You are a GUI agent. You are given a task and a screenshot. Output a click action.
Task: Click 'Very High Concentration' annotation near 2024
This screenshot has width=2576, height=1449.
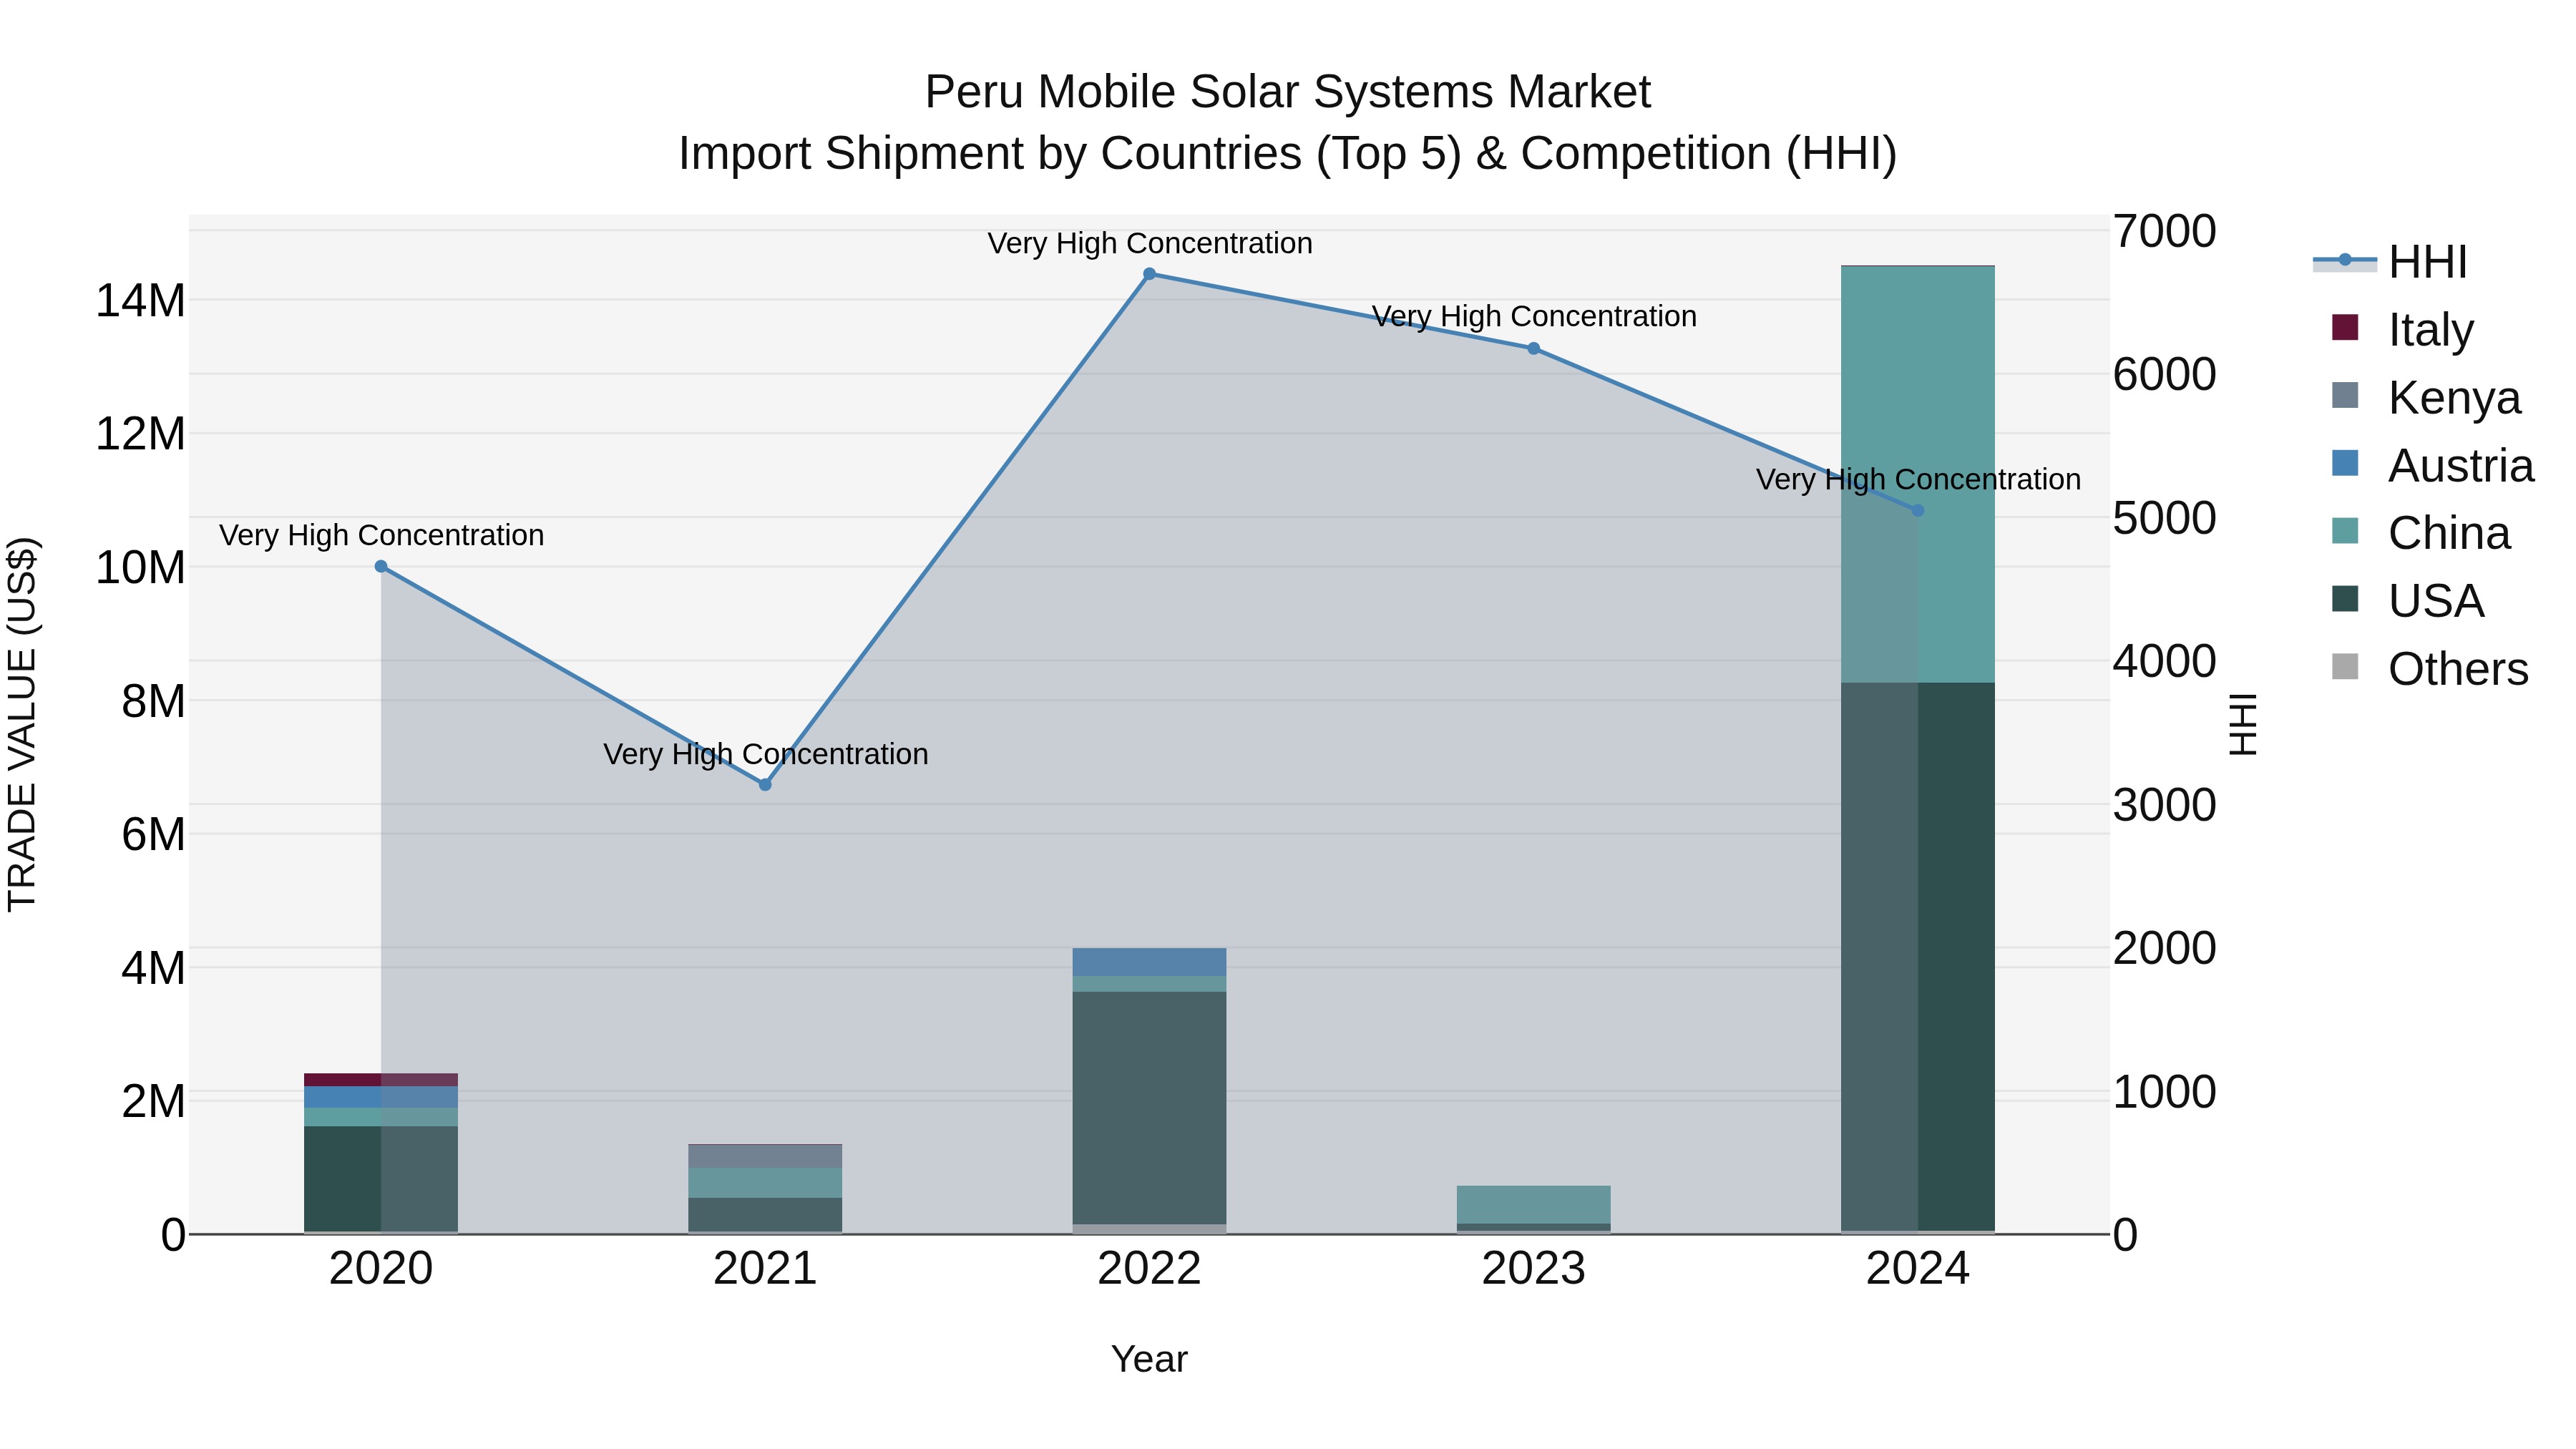coord(1918,479)
